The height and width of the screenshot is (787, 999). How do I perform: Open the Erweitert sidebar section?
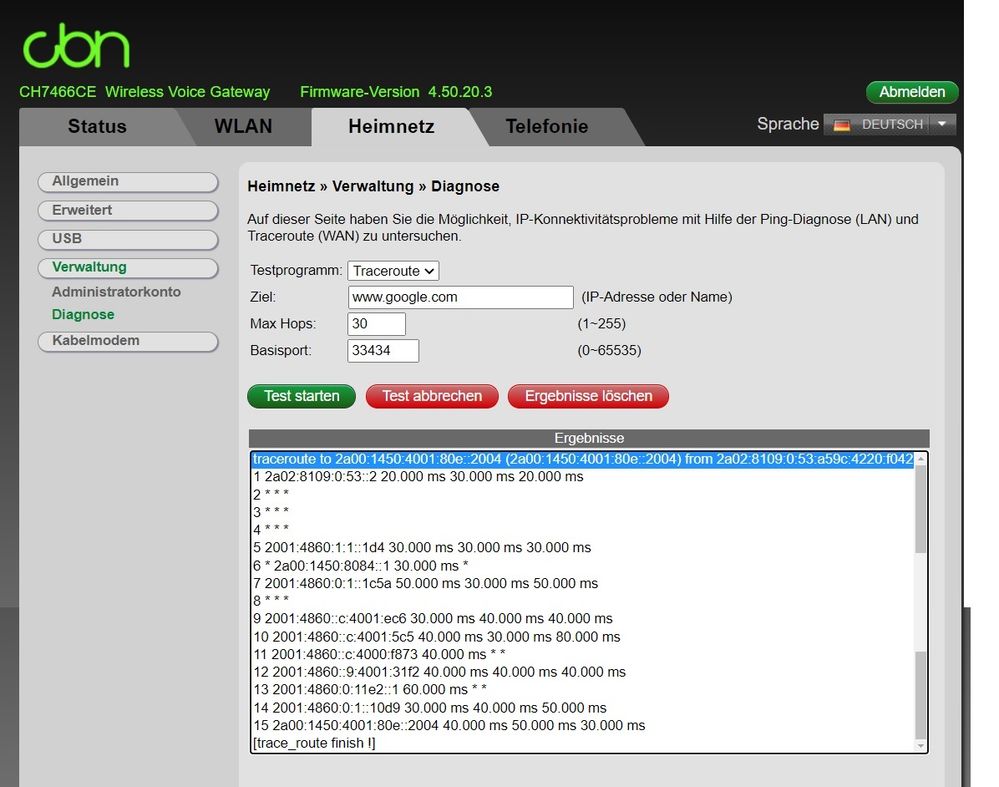[128, 210]
